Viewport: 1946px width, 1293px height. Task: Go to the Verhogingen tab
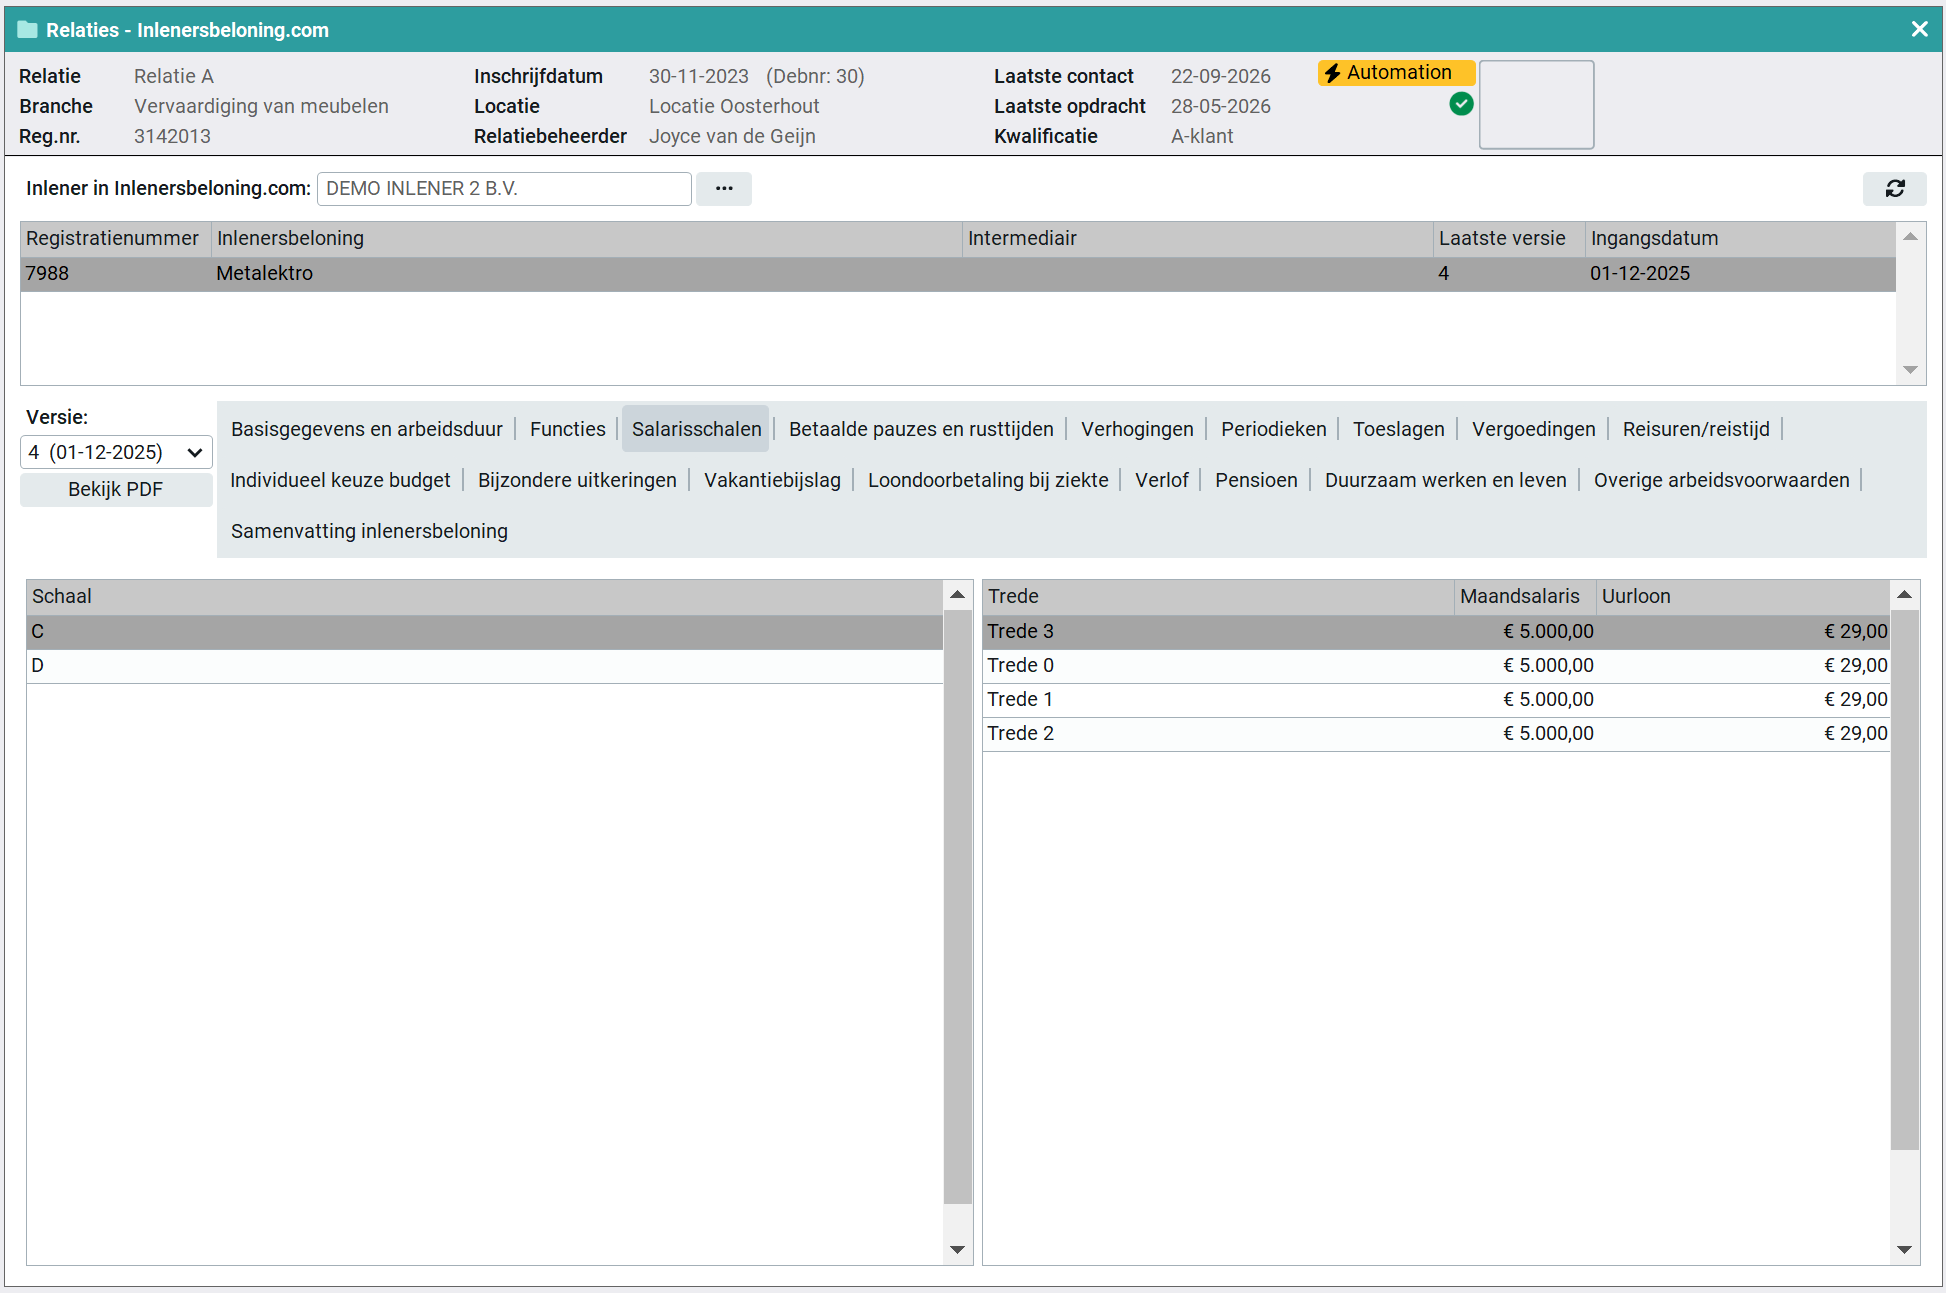(1137, 429)
